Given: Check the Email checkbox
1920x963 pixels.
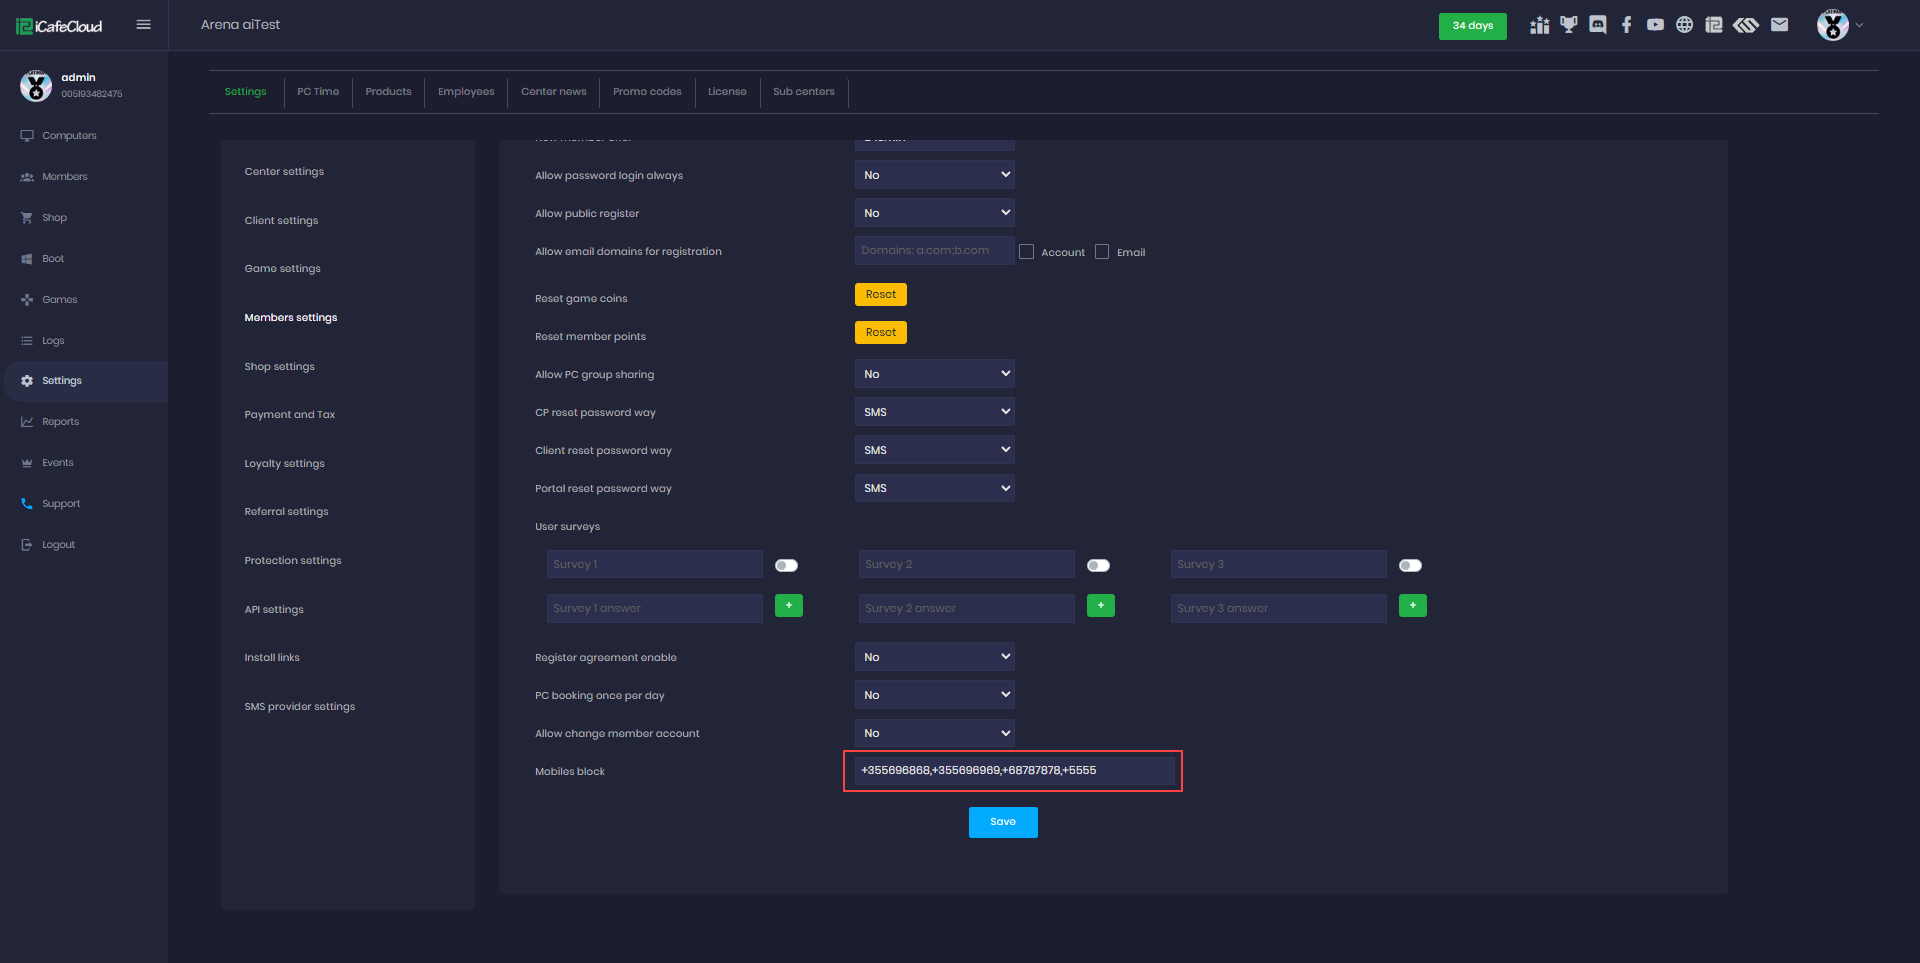Looking at the screenshot, I should pyautogui.click(x=1102, y=252).
